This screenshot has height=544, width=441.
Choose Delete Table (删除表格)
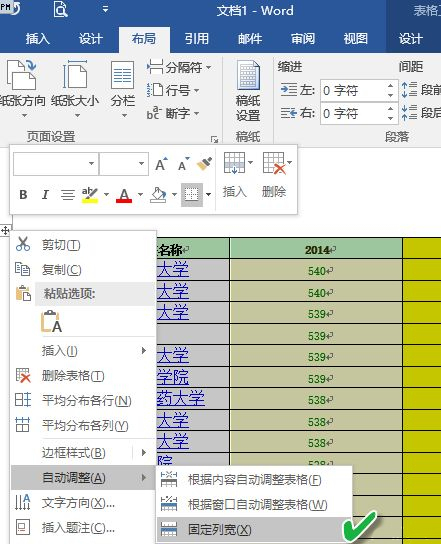(83, 376)
